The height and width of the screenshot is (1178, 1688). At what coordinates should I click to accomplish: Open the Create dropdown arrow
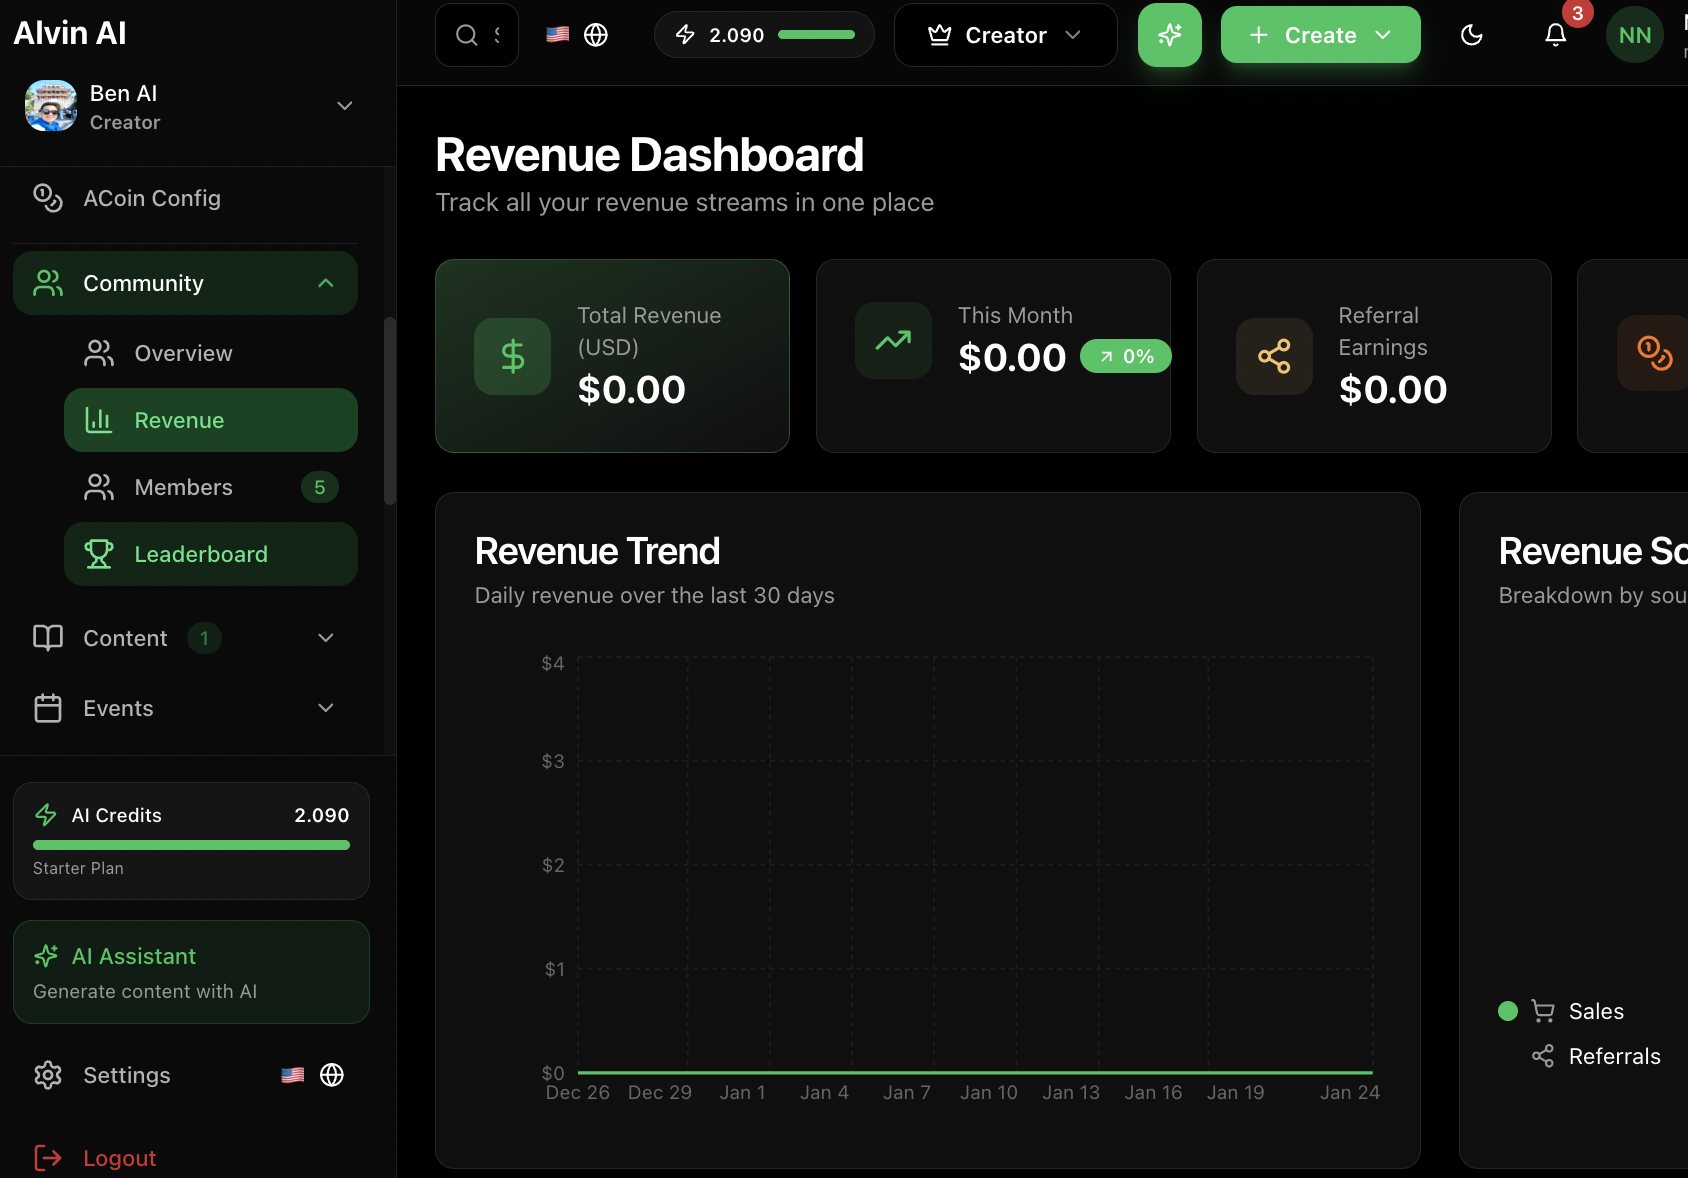click(x=1384, y=35)
